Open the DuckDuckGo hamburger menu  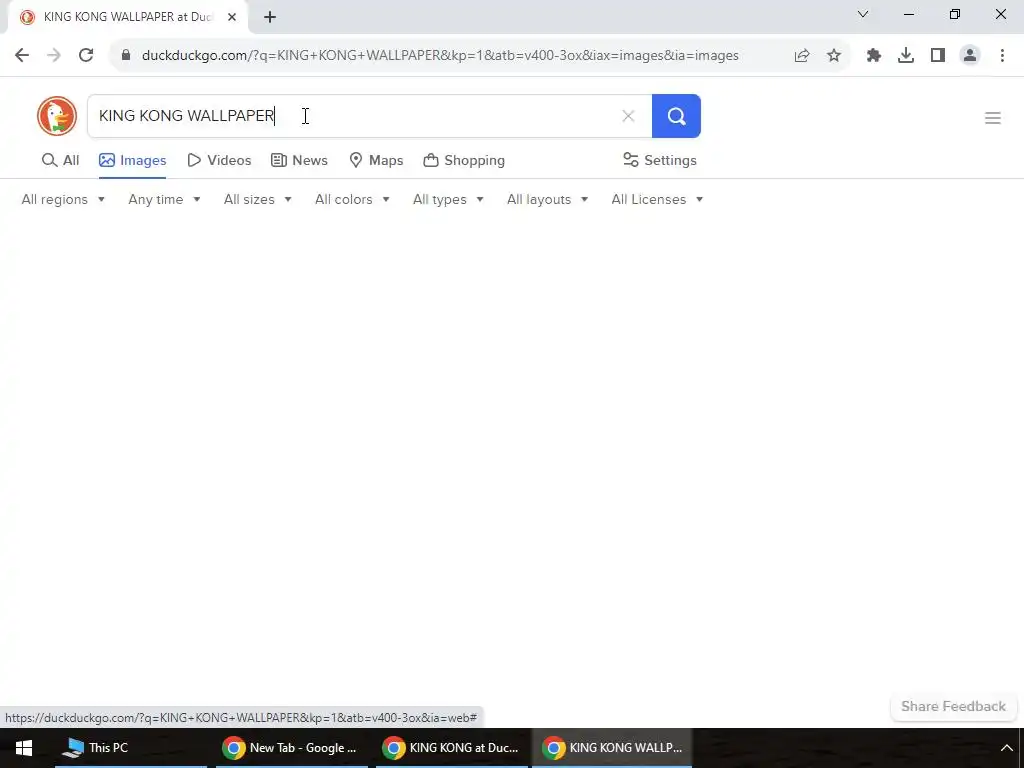tap(993, 118)
